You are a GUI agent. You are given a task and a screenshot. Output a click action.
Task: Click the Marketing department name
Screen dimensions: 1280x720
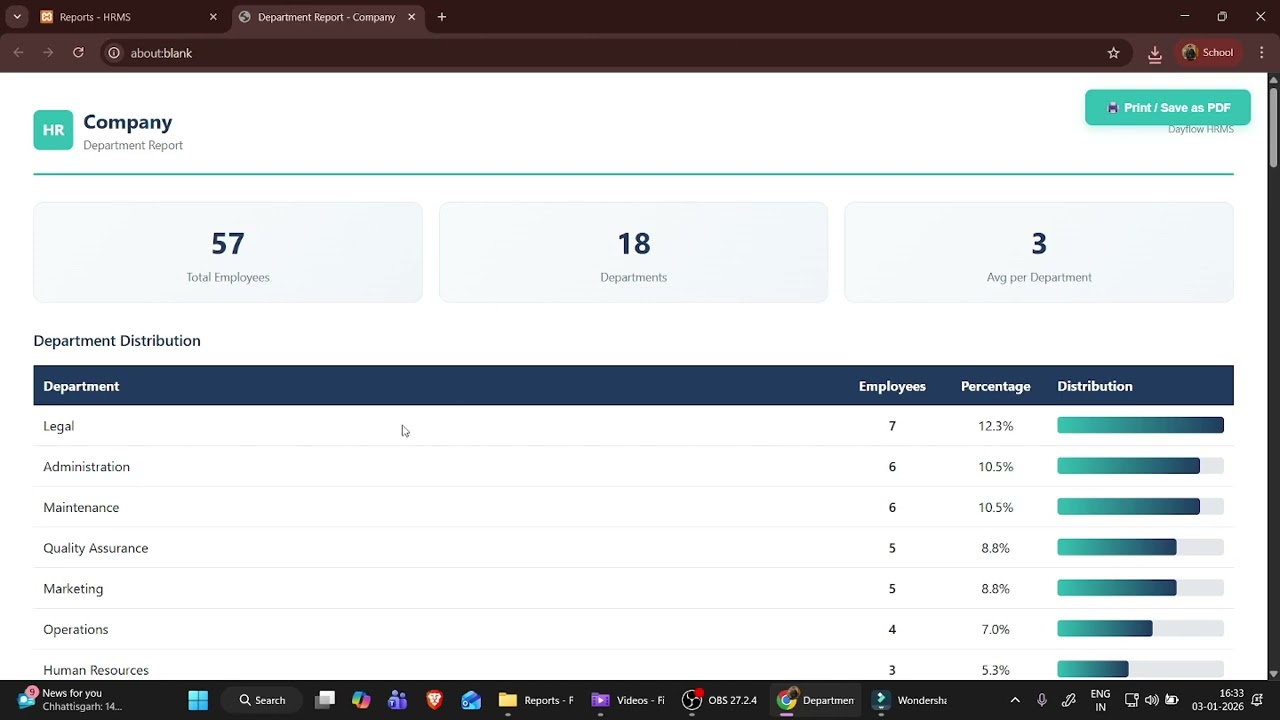pyautogui.click(x=73, y=589)
